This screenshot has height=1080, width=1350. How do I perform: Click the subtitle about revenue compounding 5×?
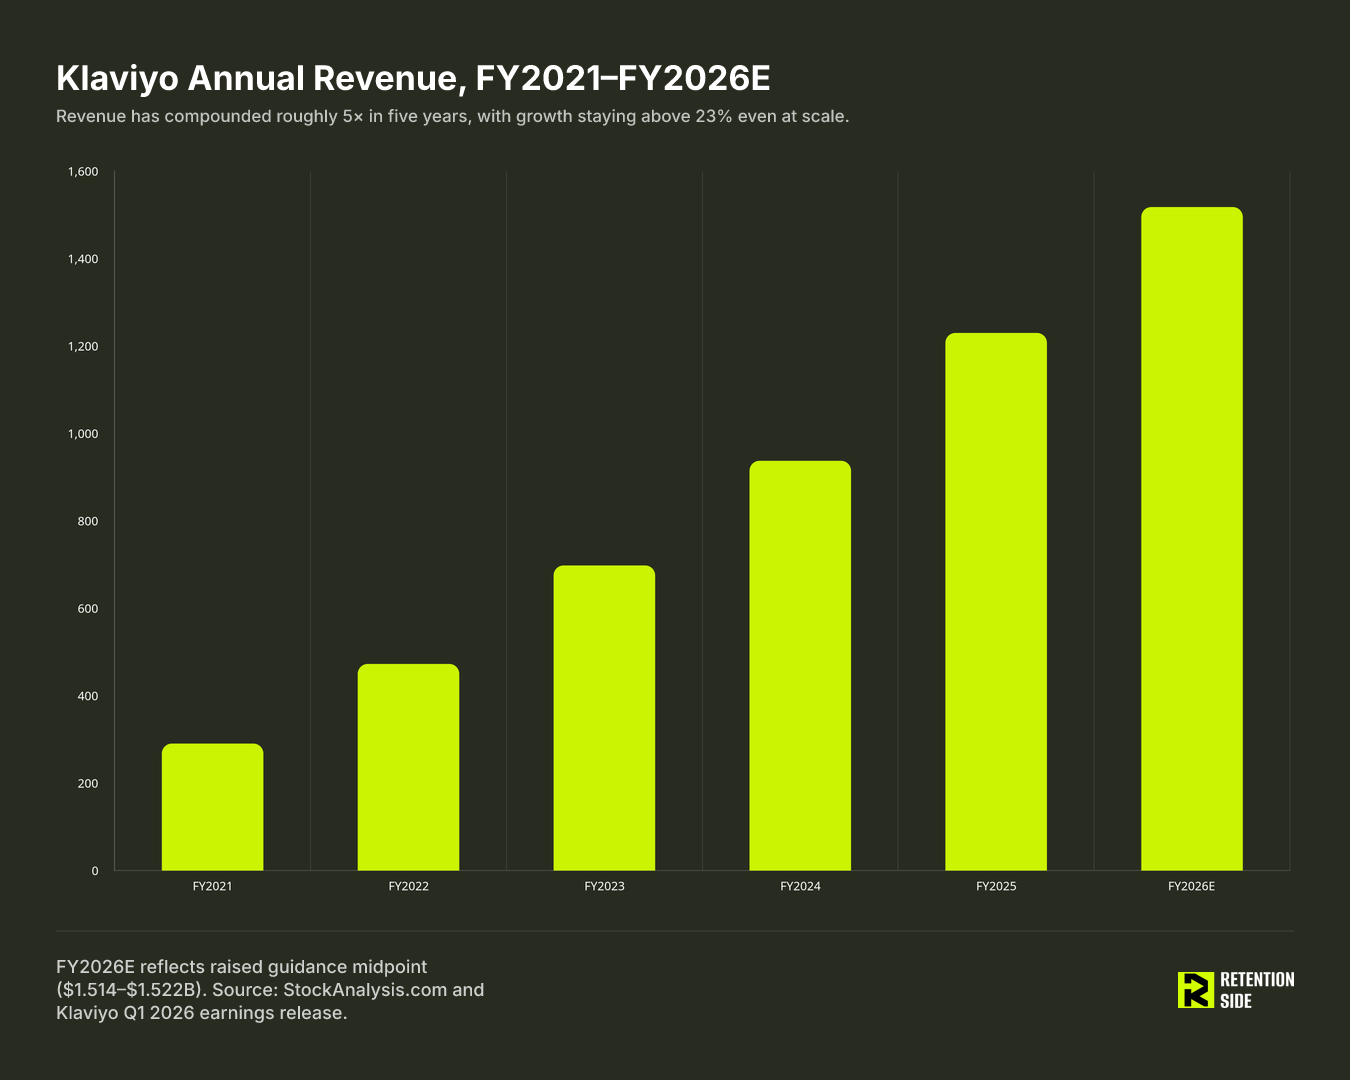click(452, 116)
